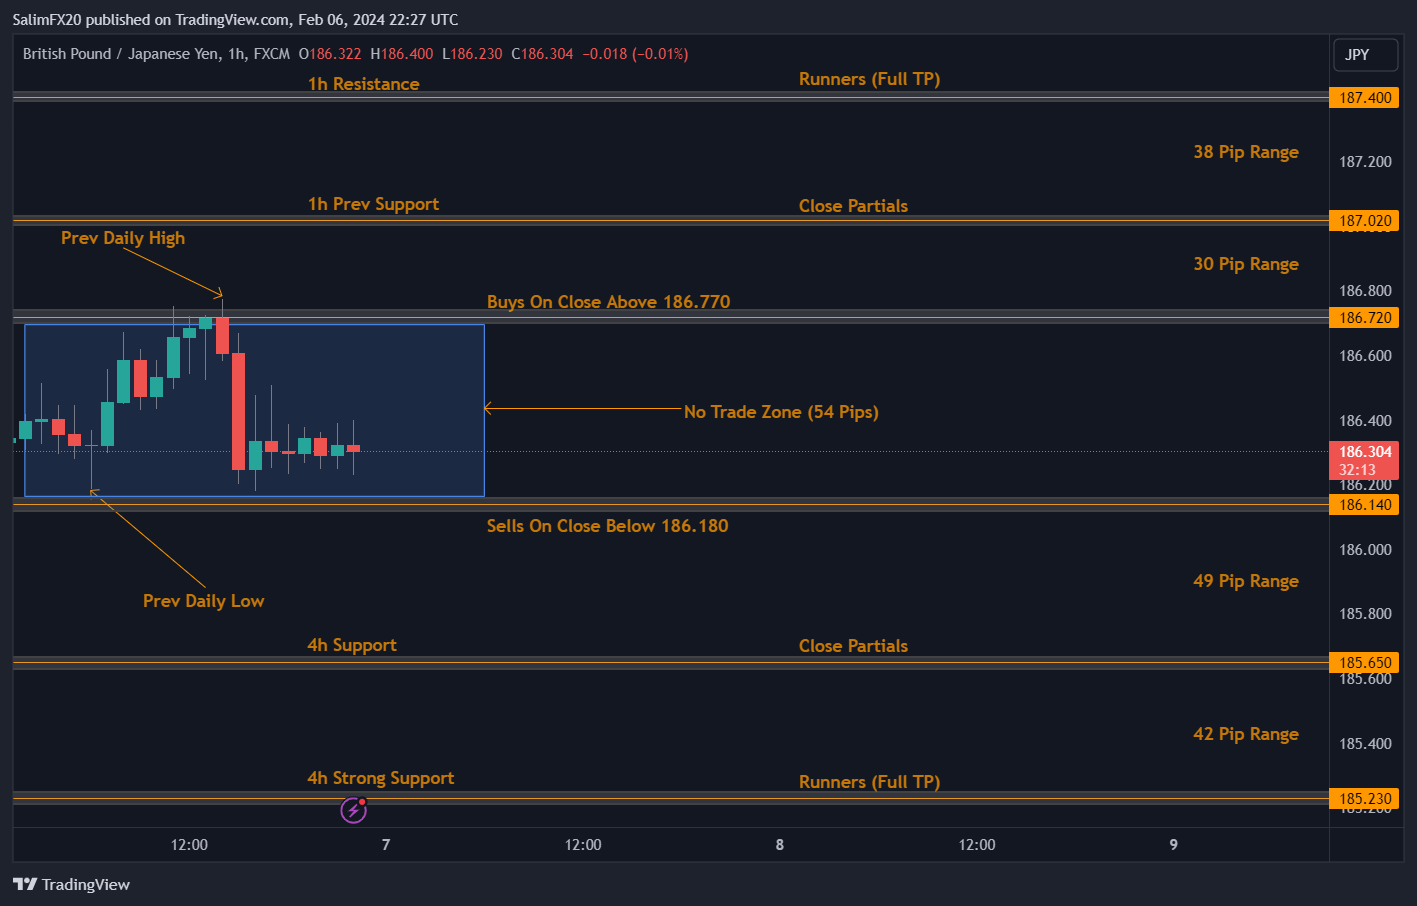
Task: Click the 4h Support label
Action: (x=351, y=644)
